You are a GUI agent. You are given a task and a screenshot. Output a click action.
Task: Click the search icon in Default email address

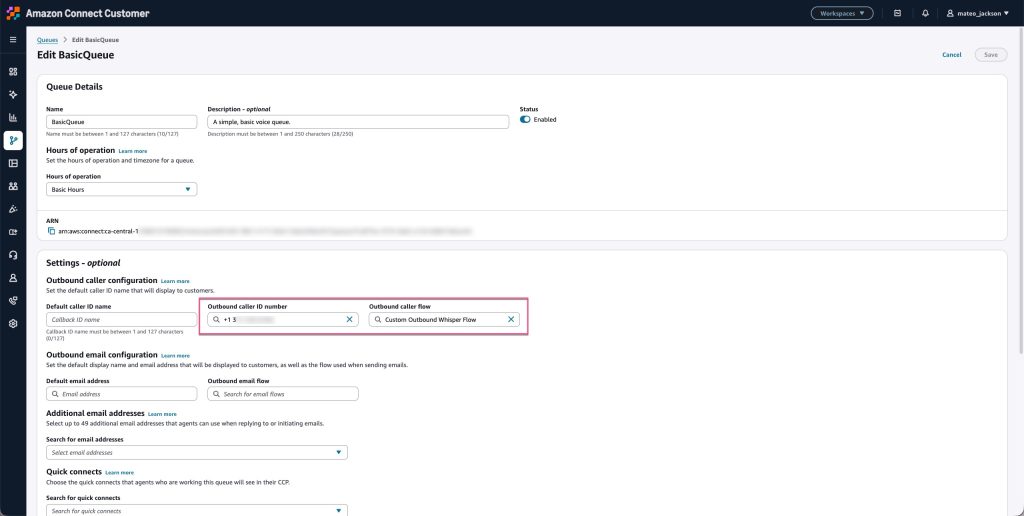pyautogui.click(x=55, y=394)
